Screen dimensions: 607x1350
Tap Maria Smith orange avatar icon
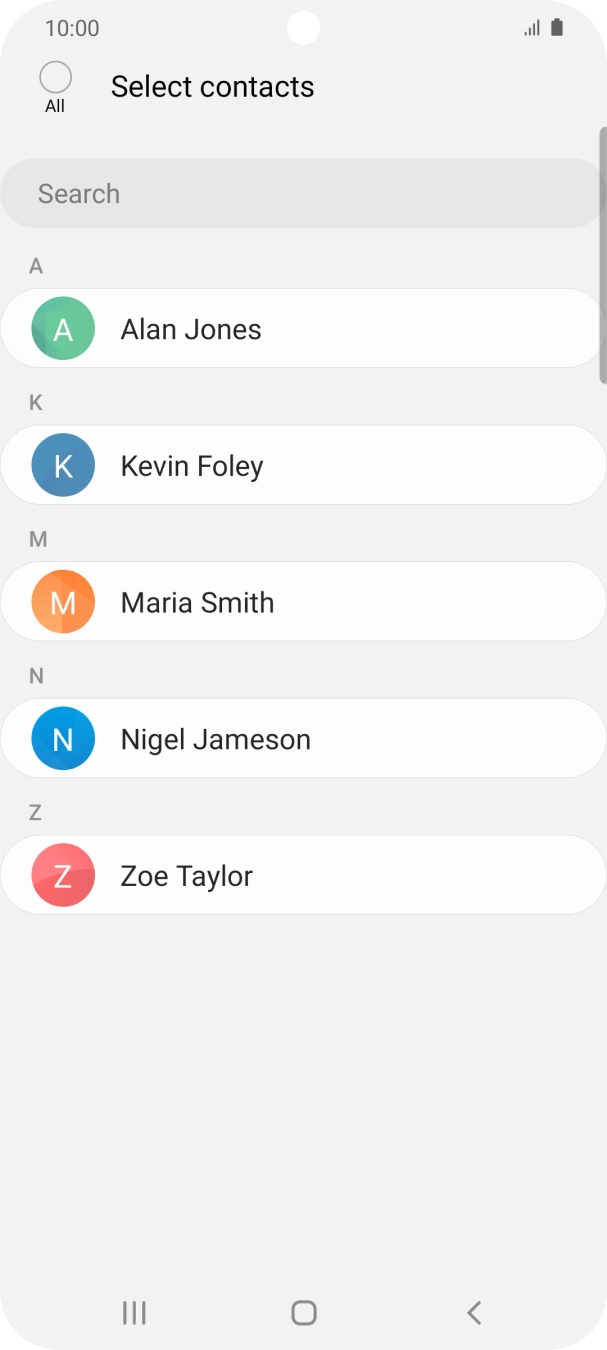click(63, 602)
